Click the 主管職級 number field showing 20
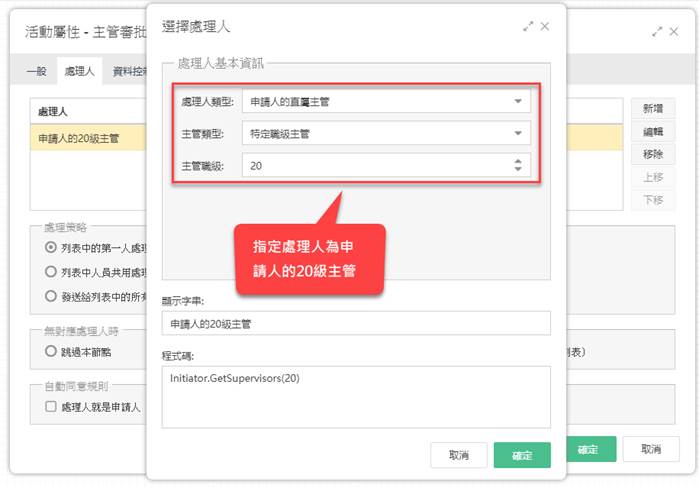The height and width of the screenshot is (488, 699). point(386,165)
